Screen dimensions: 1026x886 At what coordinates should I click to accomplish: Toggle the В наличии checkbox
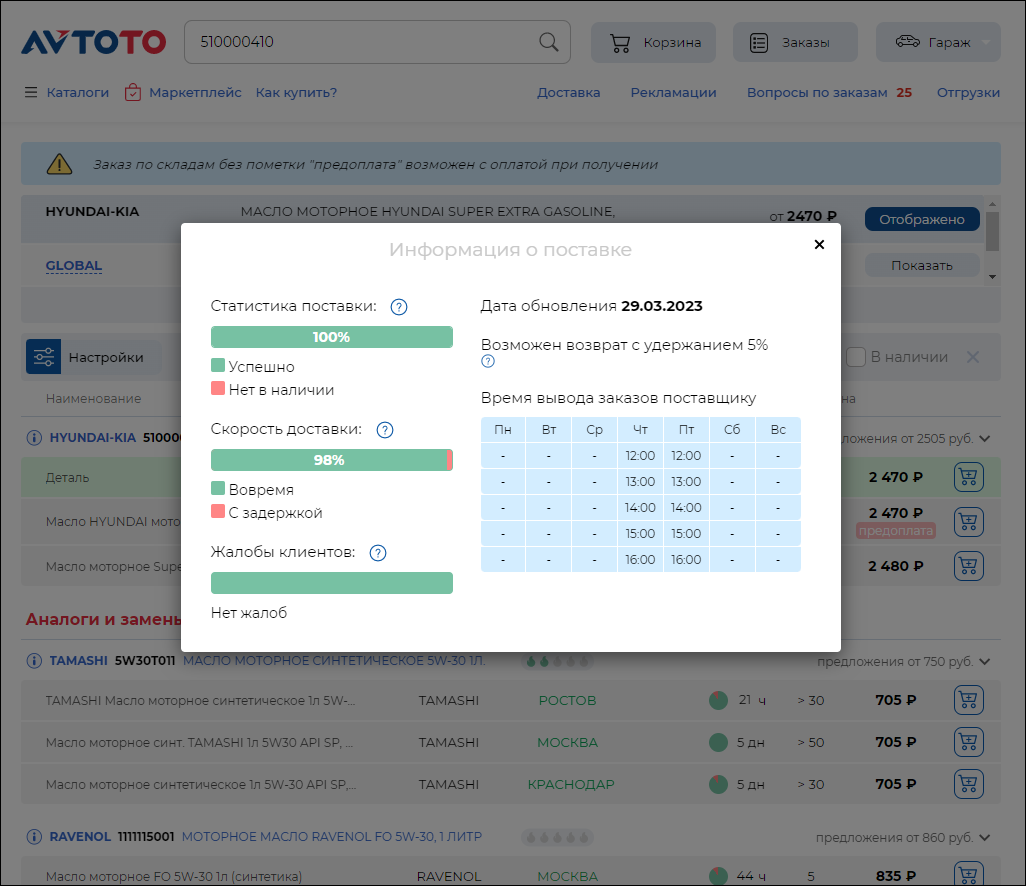(x=856, y=357)
